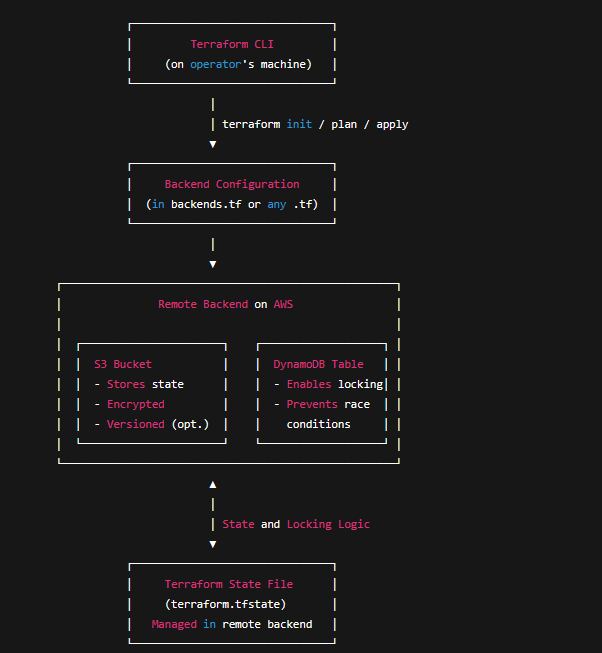Click the 'S3 Bucket' heading text
Screen dimensions: 602x653
123,364
